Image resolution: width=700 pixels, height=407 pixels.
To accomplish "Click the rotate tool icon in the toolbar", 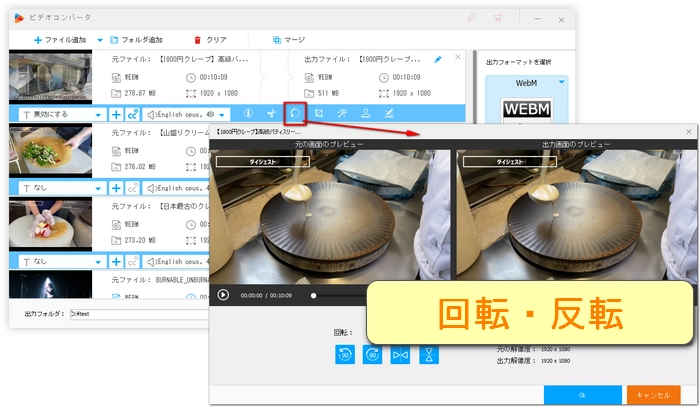I will (x=295, y=114).
